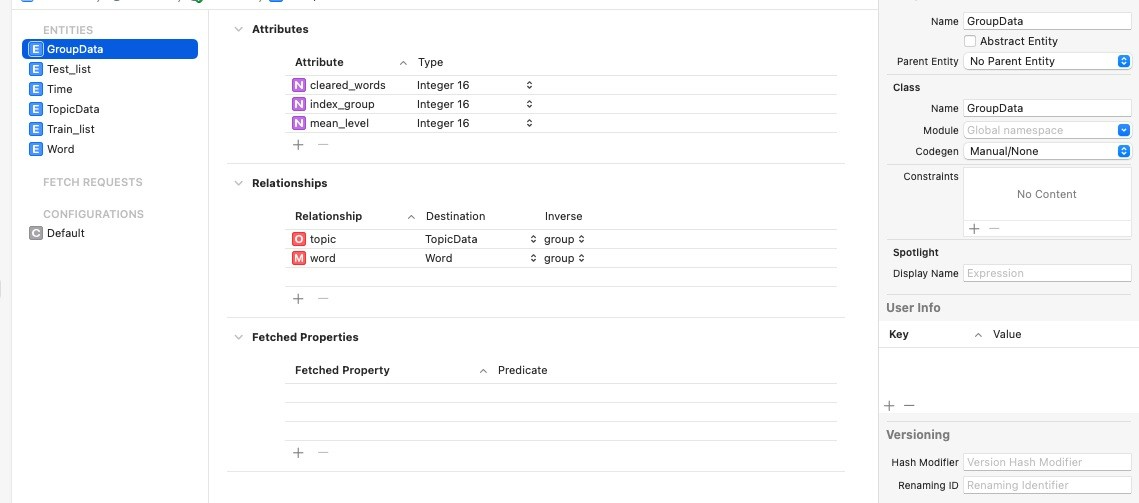Screen dimensions: 1139x503
Task: Select the Default configuration icon
Action: (x=36, y=233)
